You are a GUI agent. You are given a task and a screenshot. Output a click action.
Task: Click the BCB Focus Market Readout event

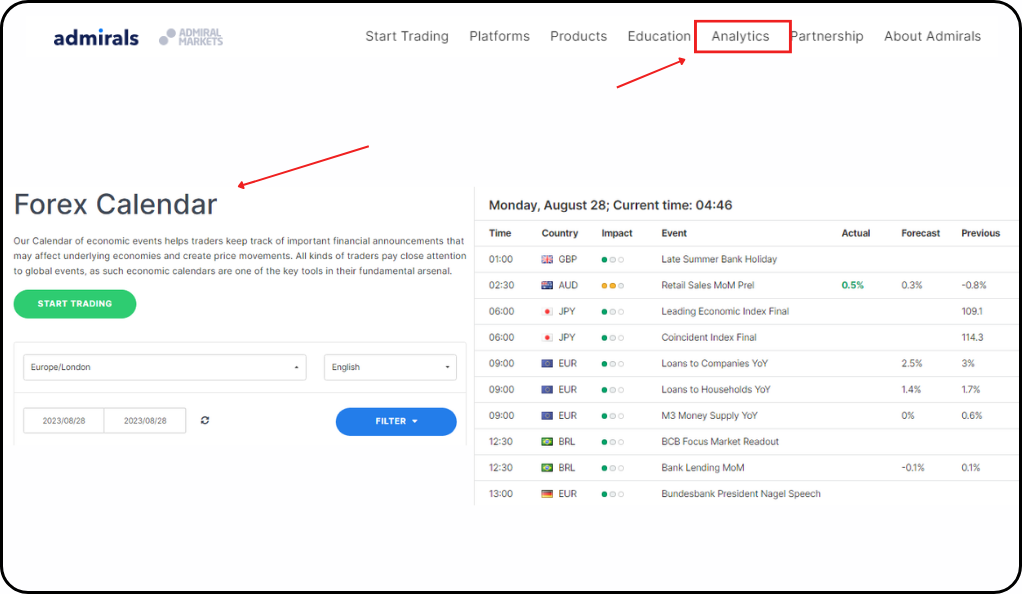tap(720, 442)
